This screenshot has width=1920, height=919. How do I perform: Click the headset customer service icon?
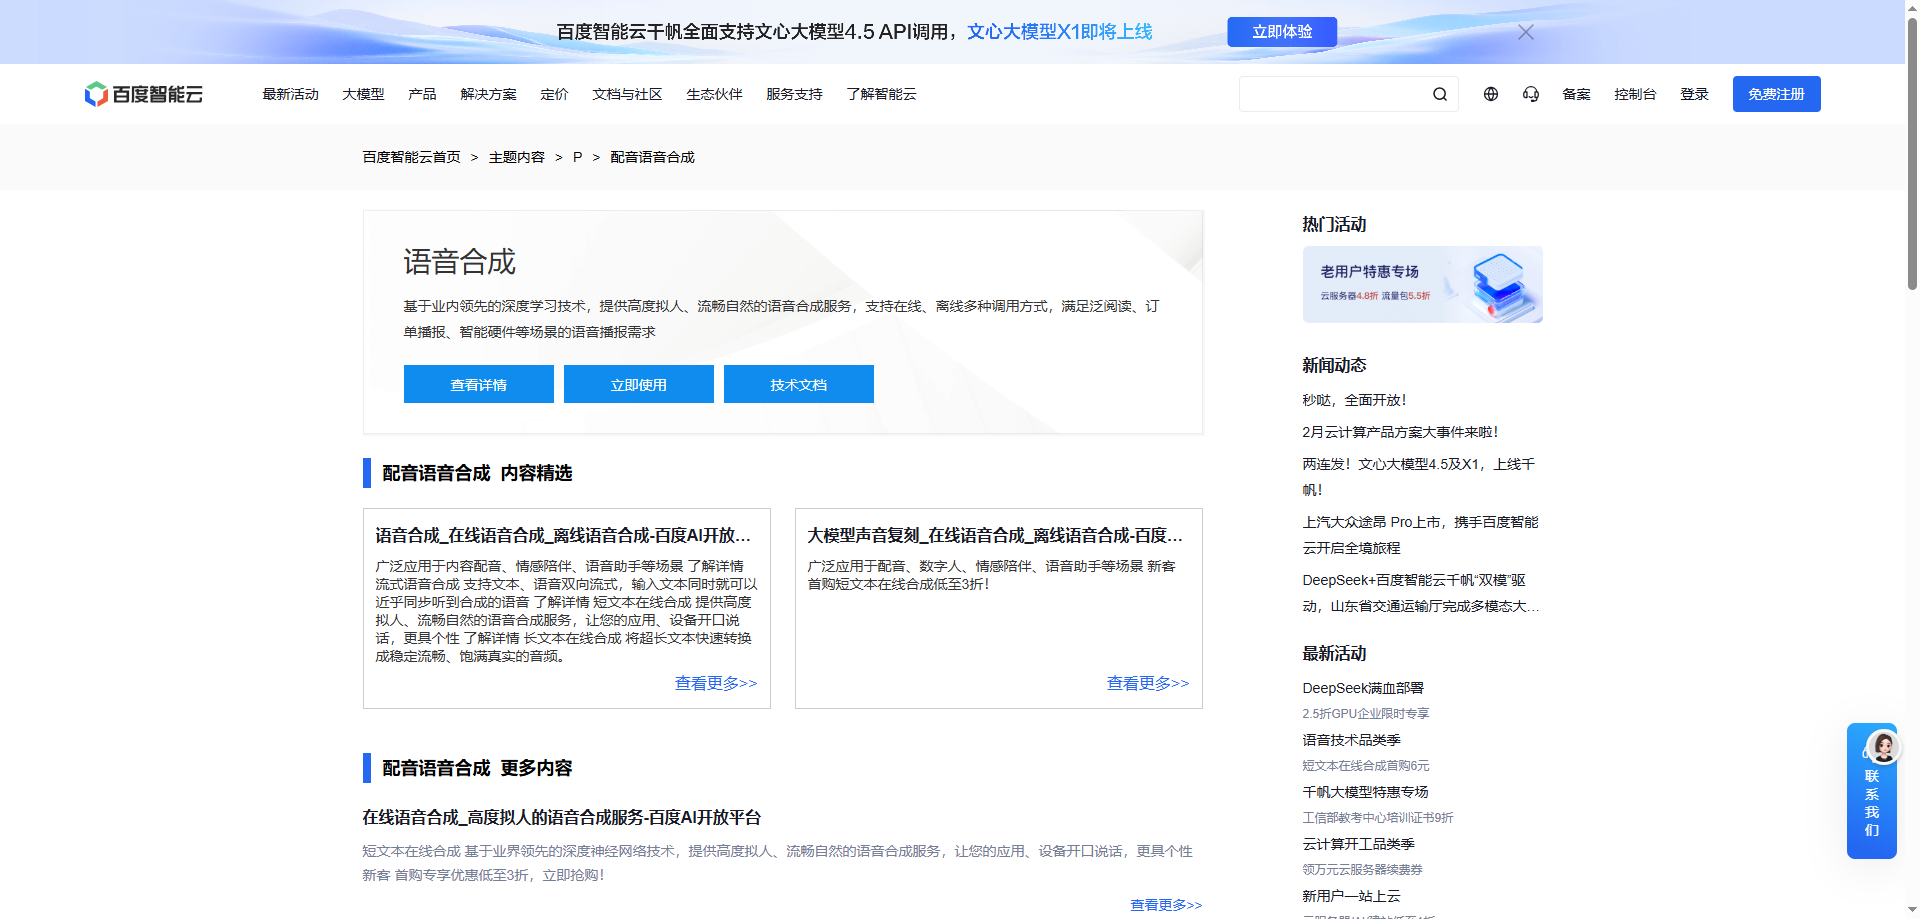tap(1531, 94)
